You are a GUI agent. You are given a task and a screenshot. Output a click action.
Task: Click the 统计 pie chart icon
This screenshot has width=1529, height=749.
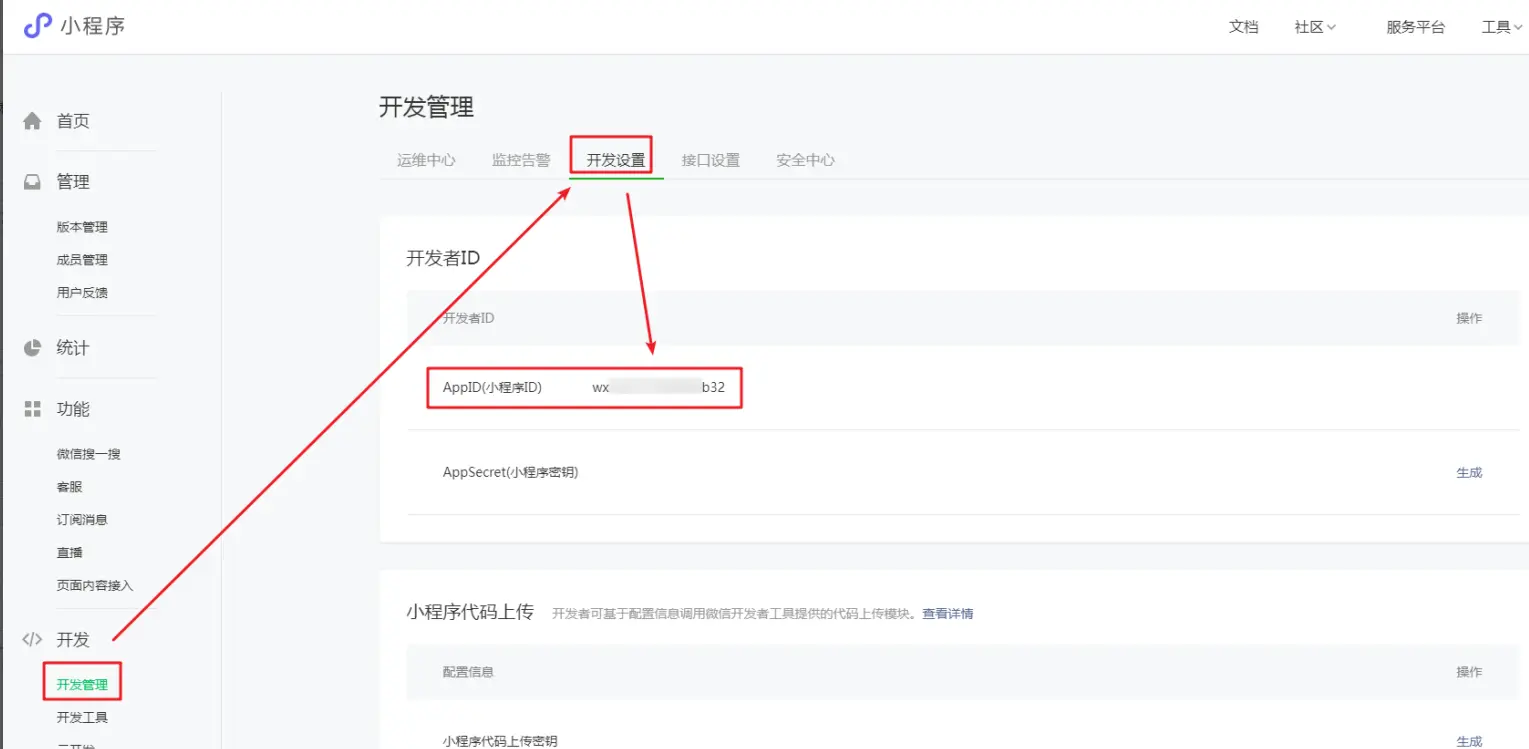pyautogui.click(x=33, y=348)
